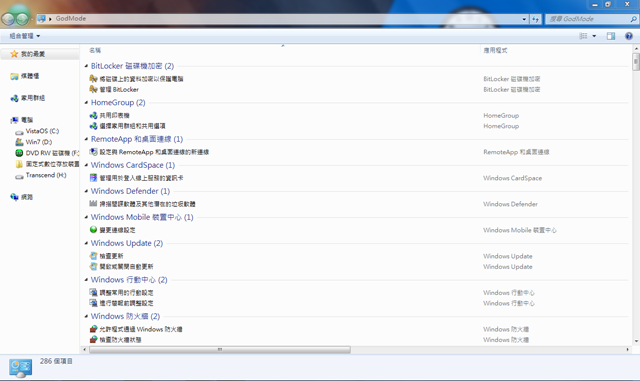Screen dimensions: 640x381
Task: Go forward with the Forward arrow button
Action: [x=22, y=18]
